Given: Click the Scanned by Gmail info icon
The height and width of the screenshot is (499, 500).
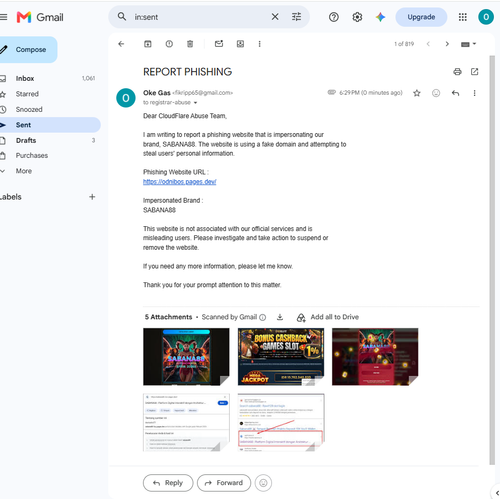Looking at the screenshot, I should coord(263,317).
